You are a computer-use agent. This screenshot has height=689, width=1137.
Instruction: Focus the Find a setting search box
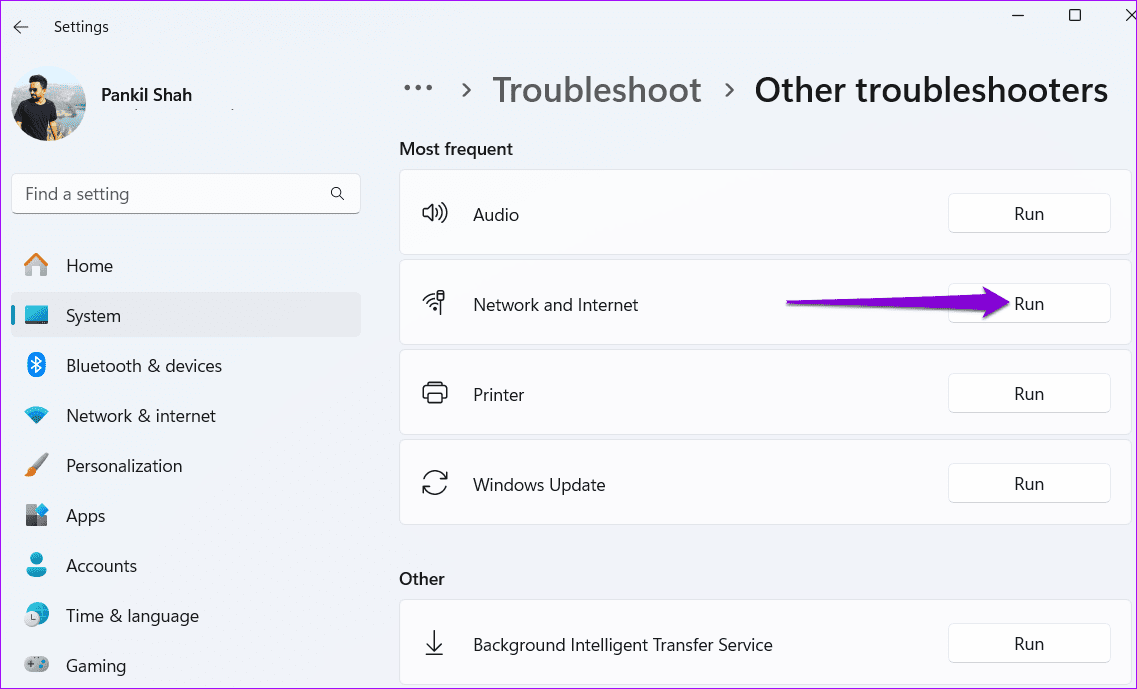[186, 194]
